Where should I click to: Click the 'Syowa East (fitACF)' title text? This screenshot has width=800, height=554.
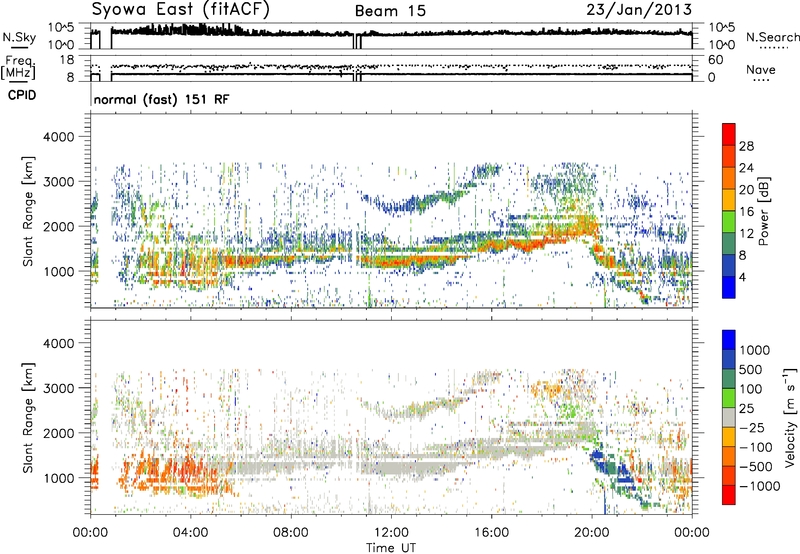(x=181, y=9)
